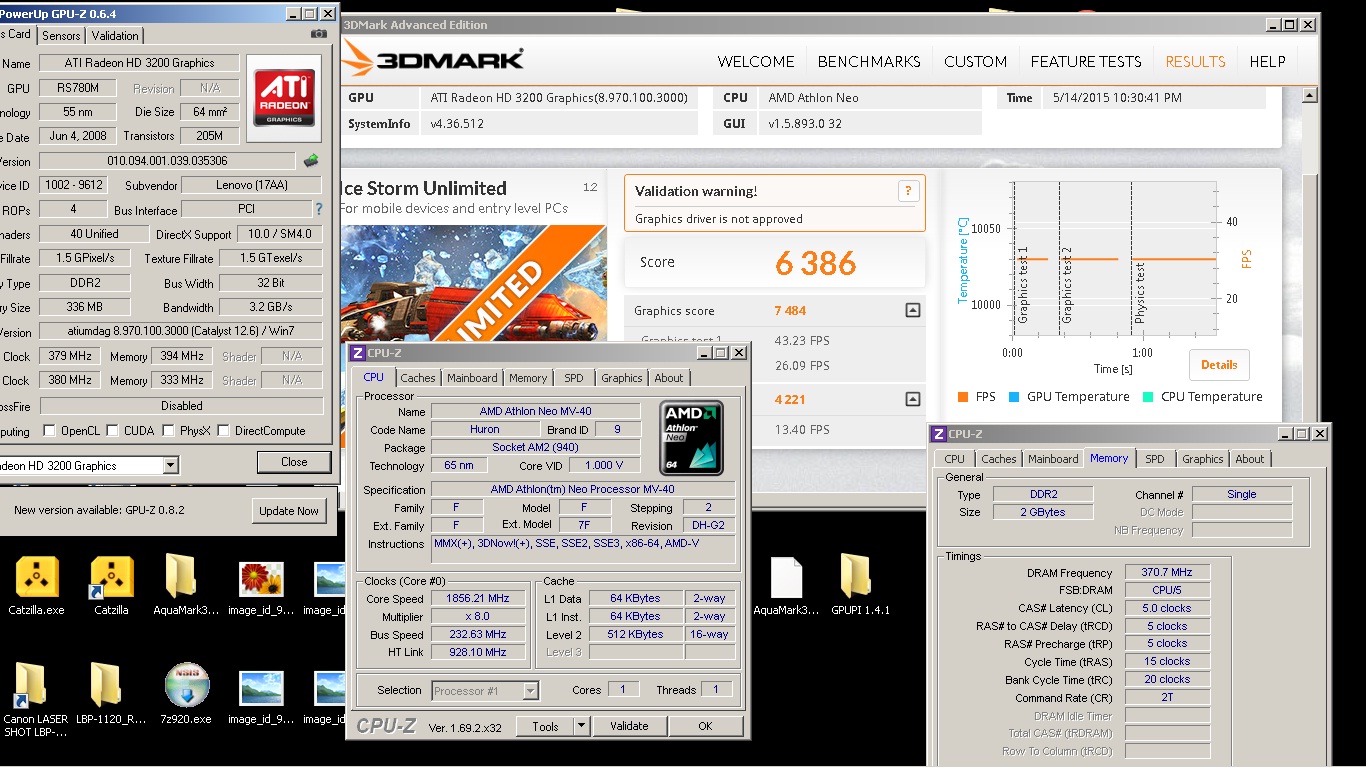Click the blue GPU Temperature legend swatch
This screenshot has width=1366, height=768.
coord(1014,397)
